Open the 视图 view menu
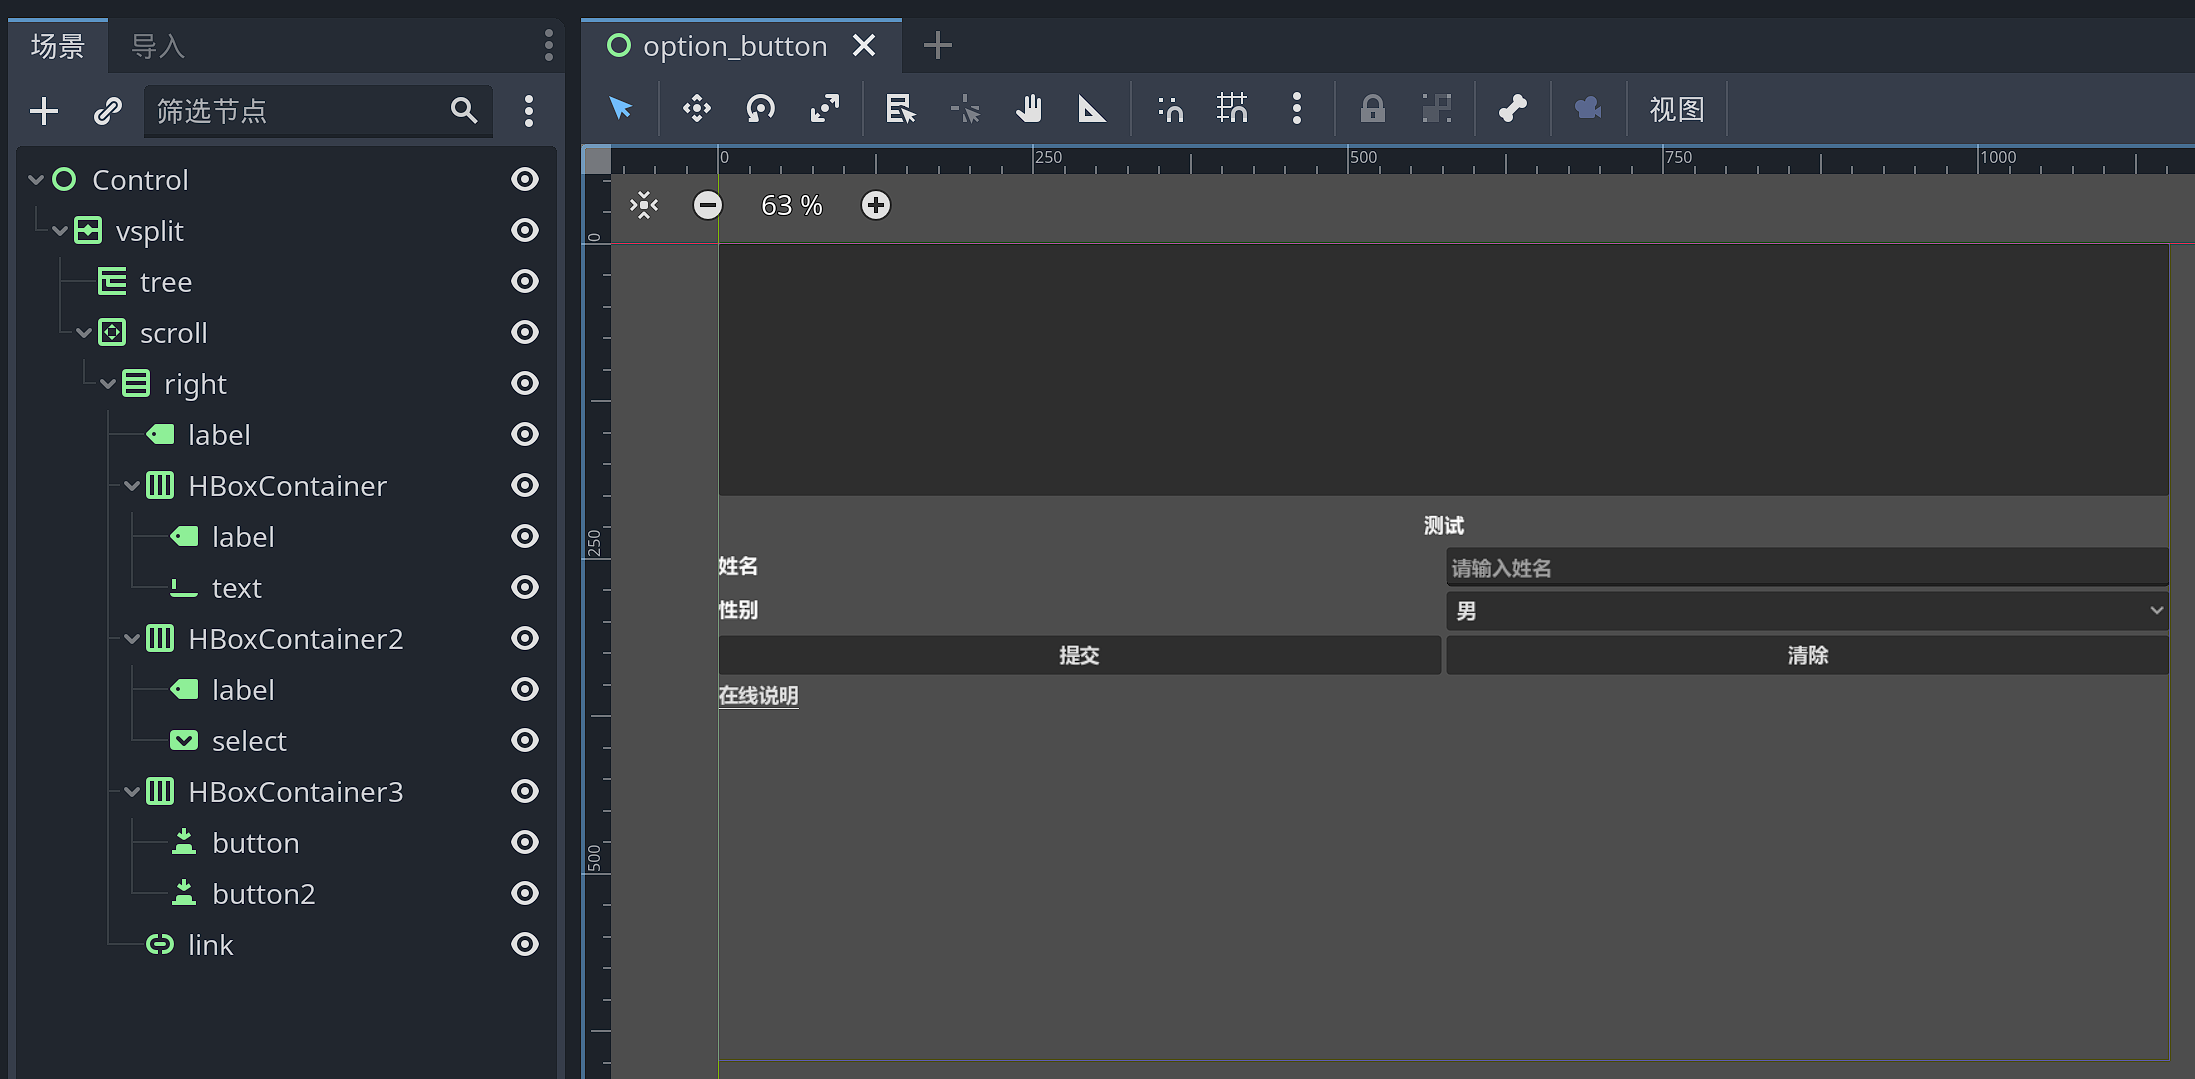 [1676, 109]
